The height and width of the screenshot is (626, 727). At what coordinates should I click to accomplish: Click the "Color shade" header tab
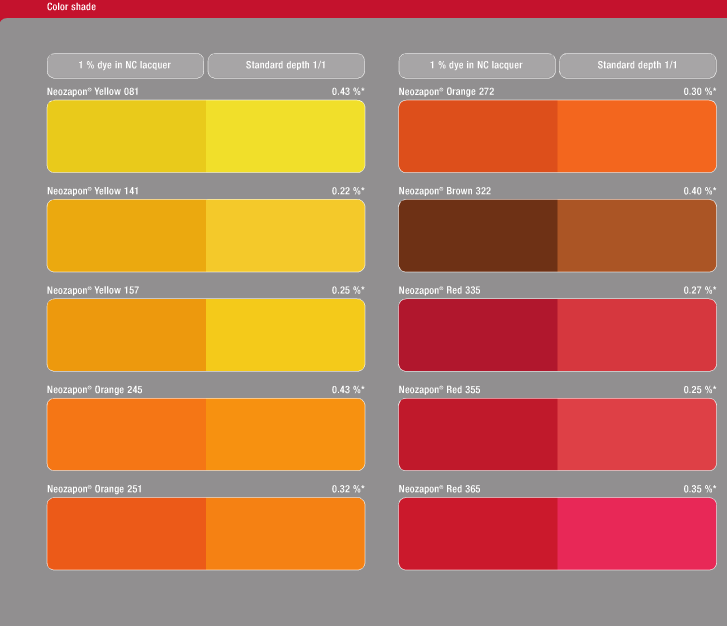(71, 7)
